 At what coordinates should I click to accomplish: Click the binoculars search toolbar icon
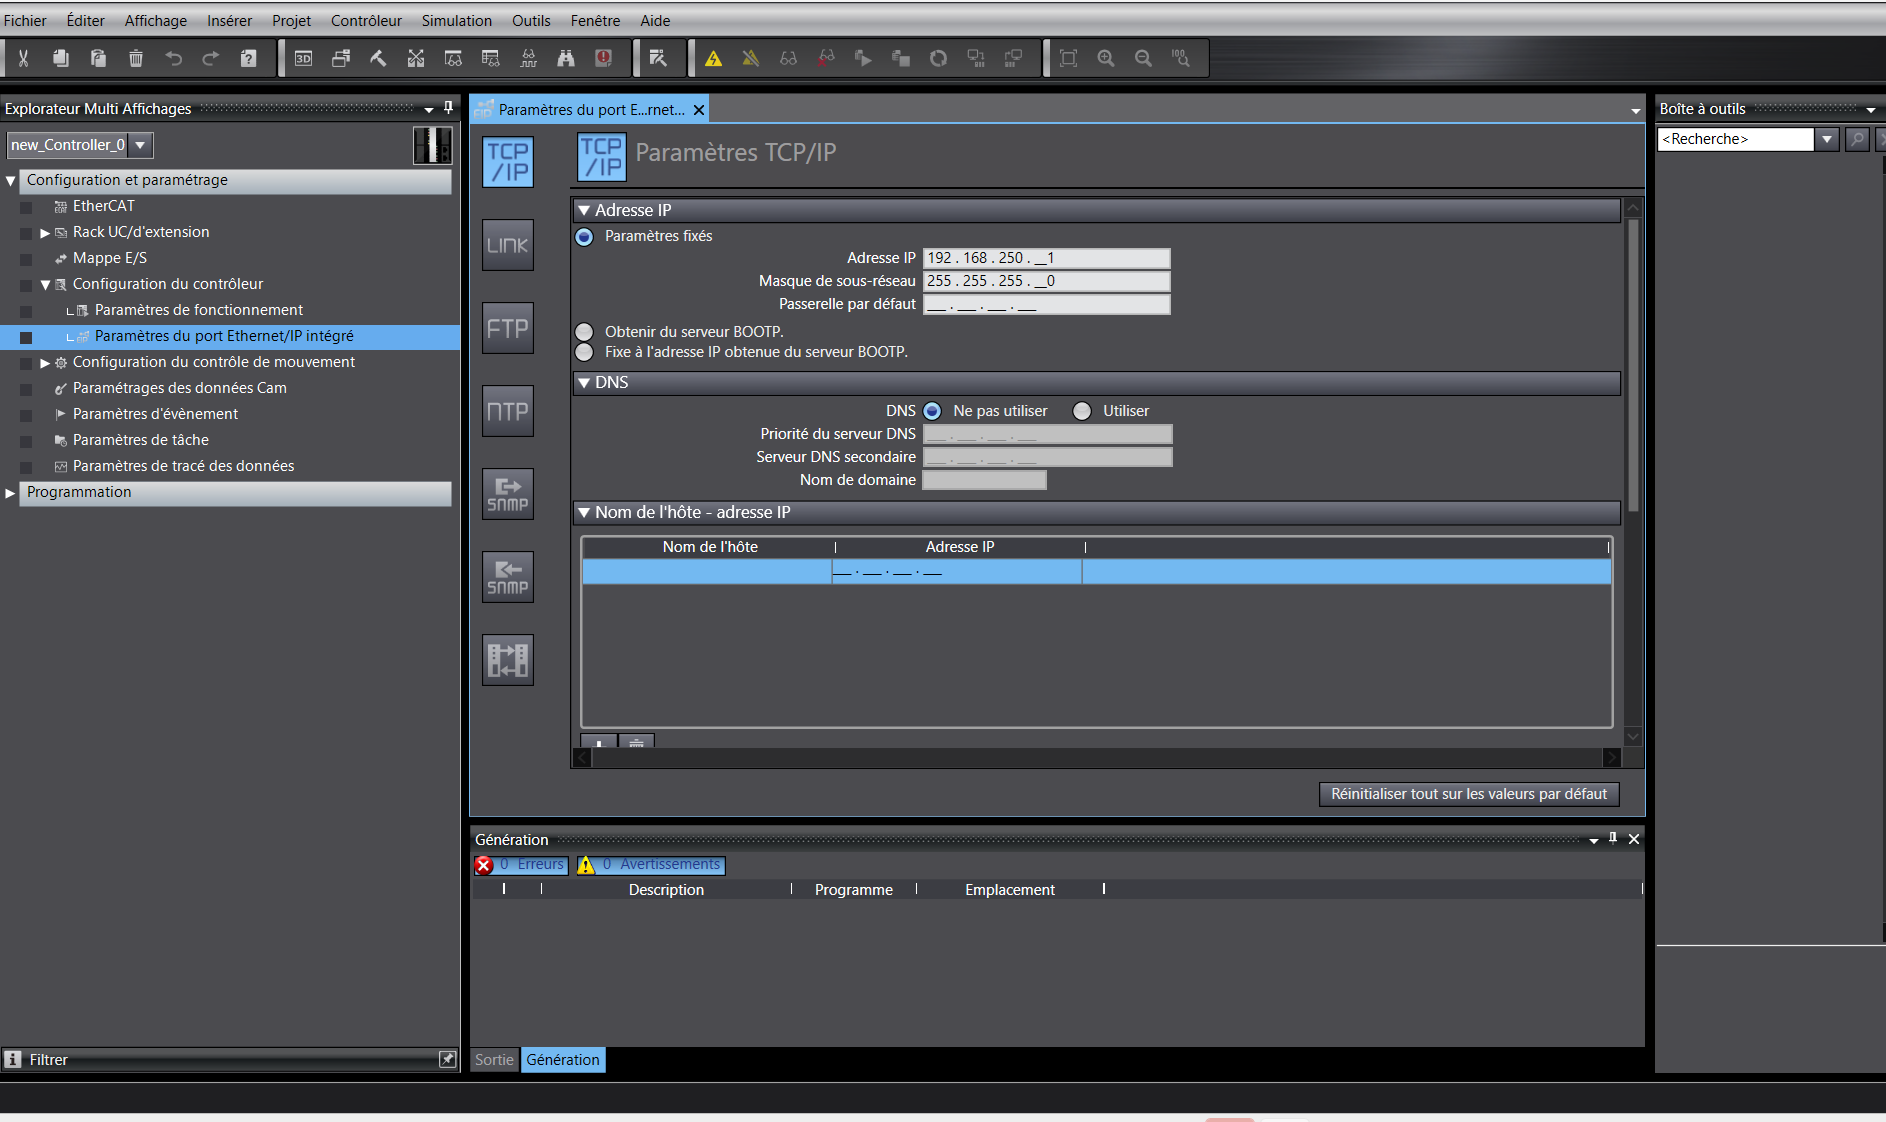click(x=566, y=59)
